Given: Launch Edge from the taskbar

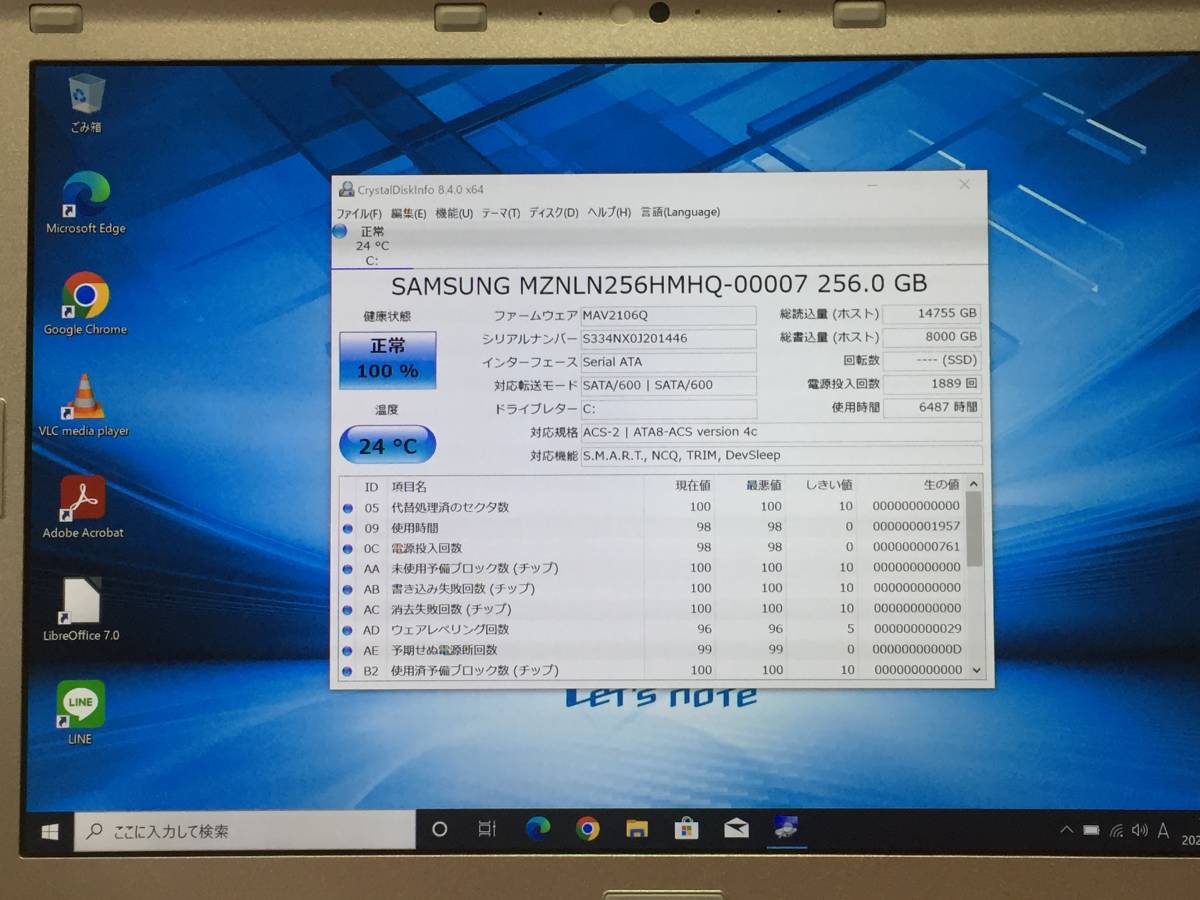Looking at the screenshot, I should click(x=538, y=828).
